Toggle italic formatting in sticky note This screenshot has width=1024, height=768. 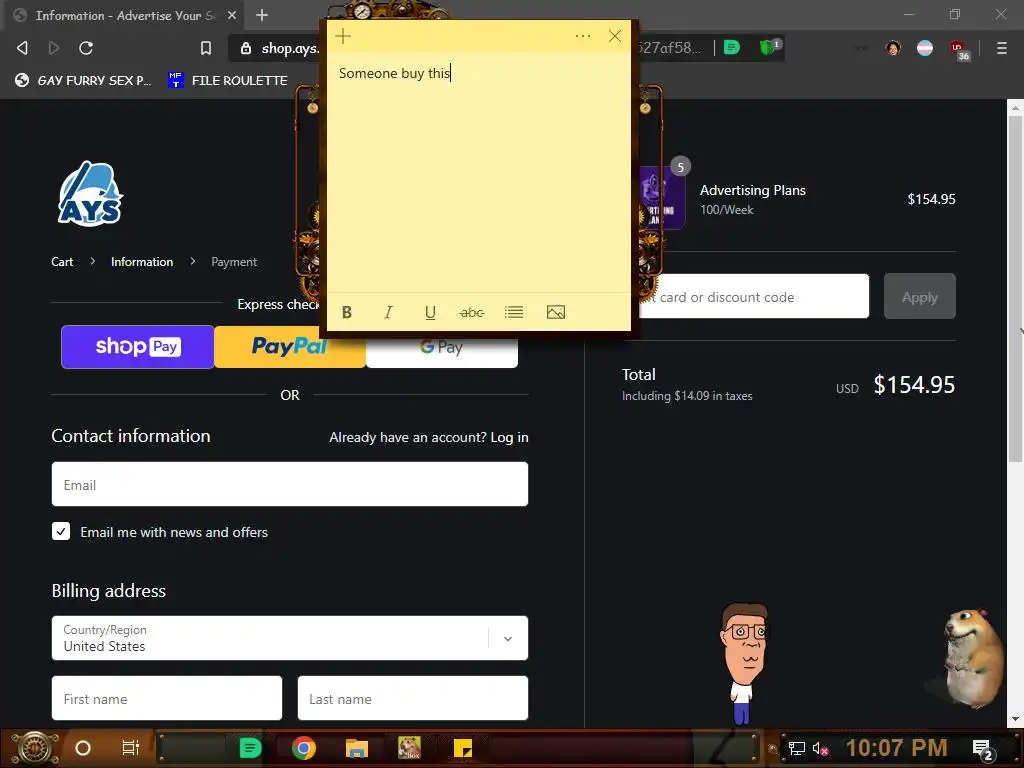(388, 312)
